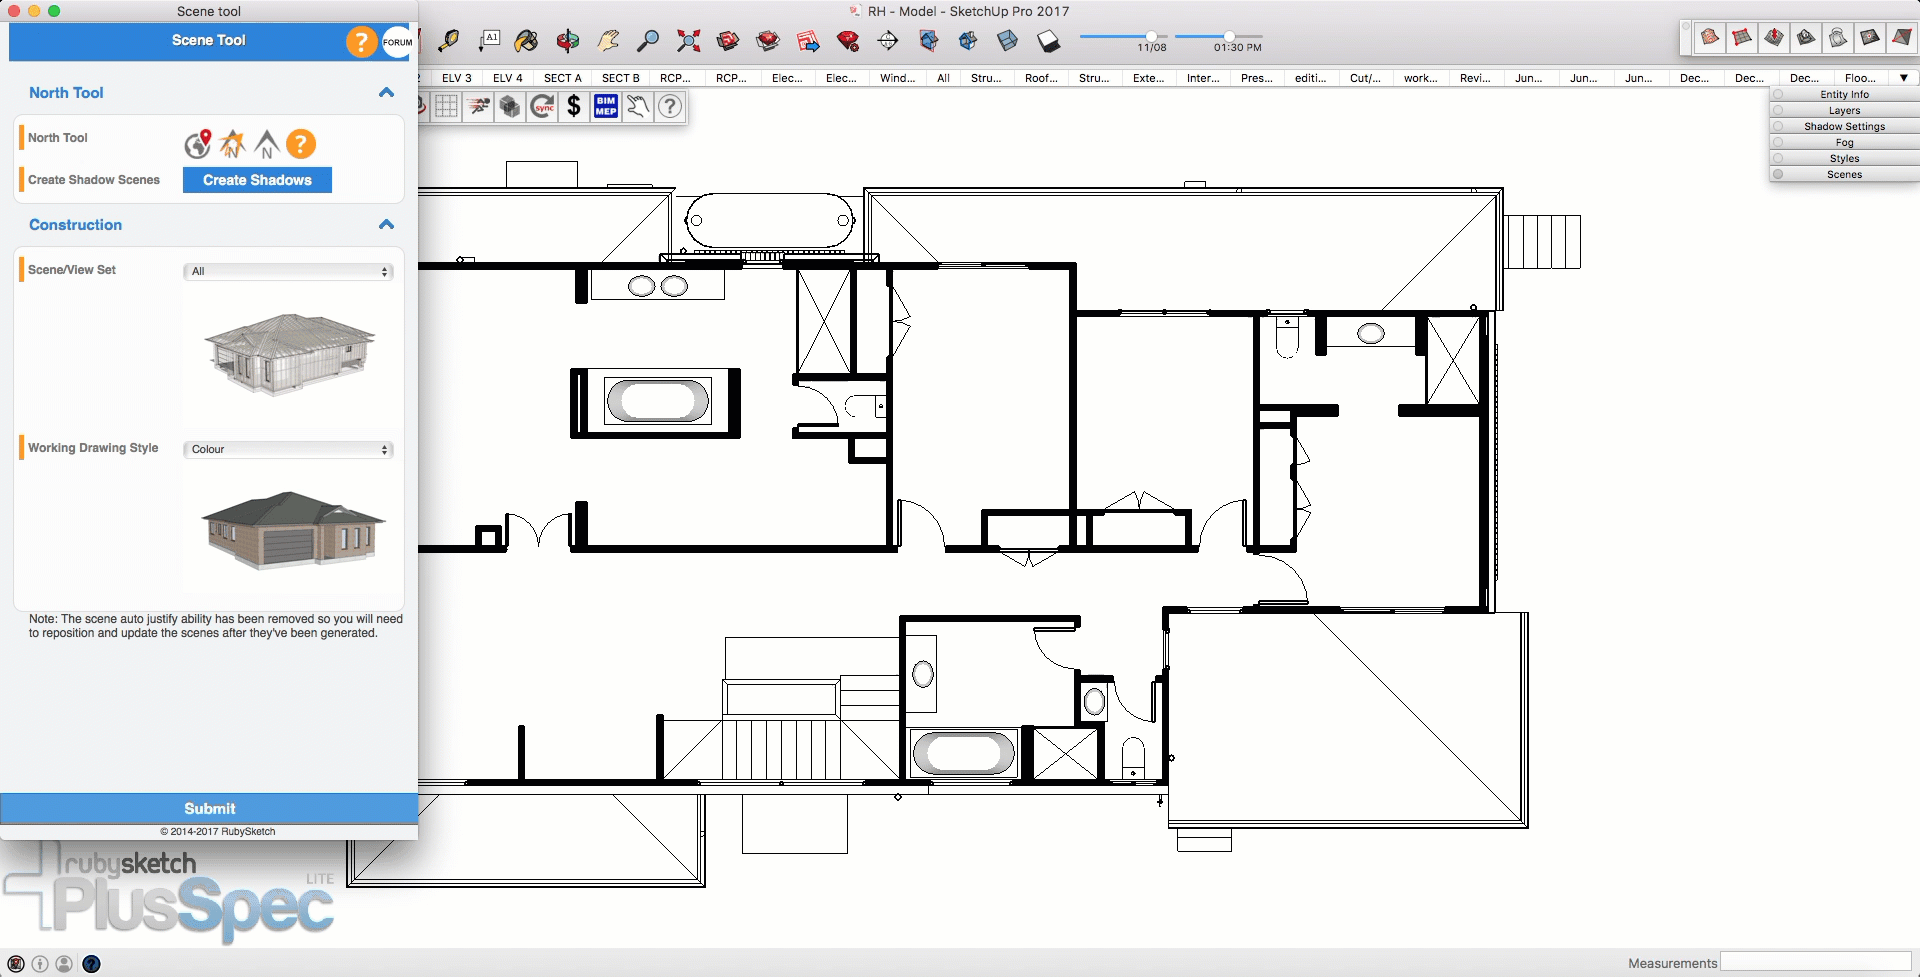Viewport: 1920px width, 977px height.
Task: Click the Create Shadows button
Action: click(257, 180)
